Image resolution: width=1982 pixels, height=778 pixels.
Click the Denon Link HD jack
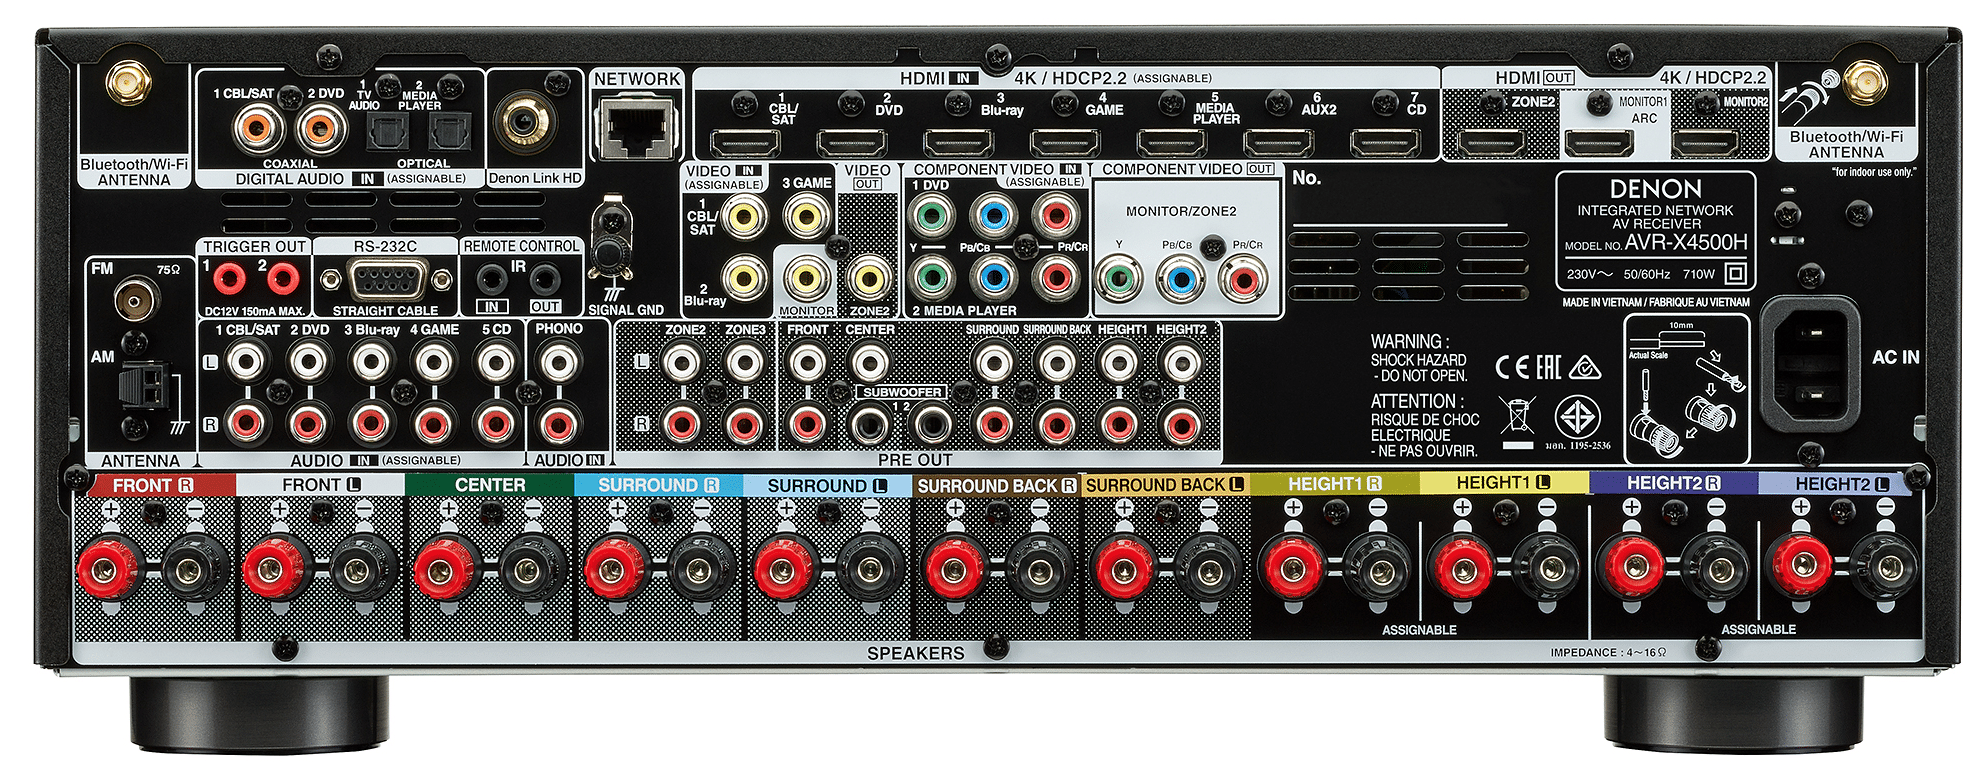point(523,122)
